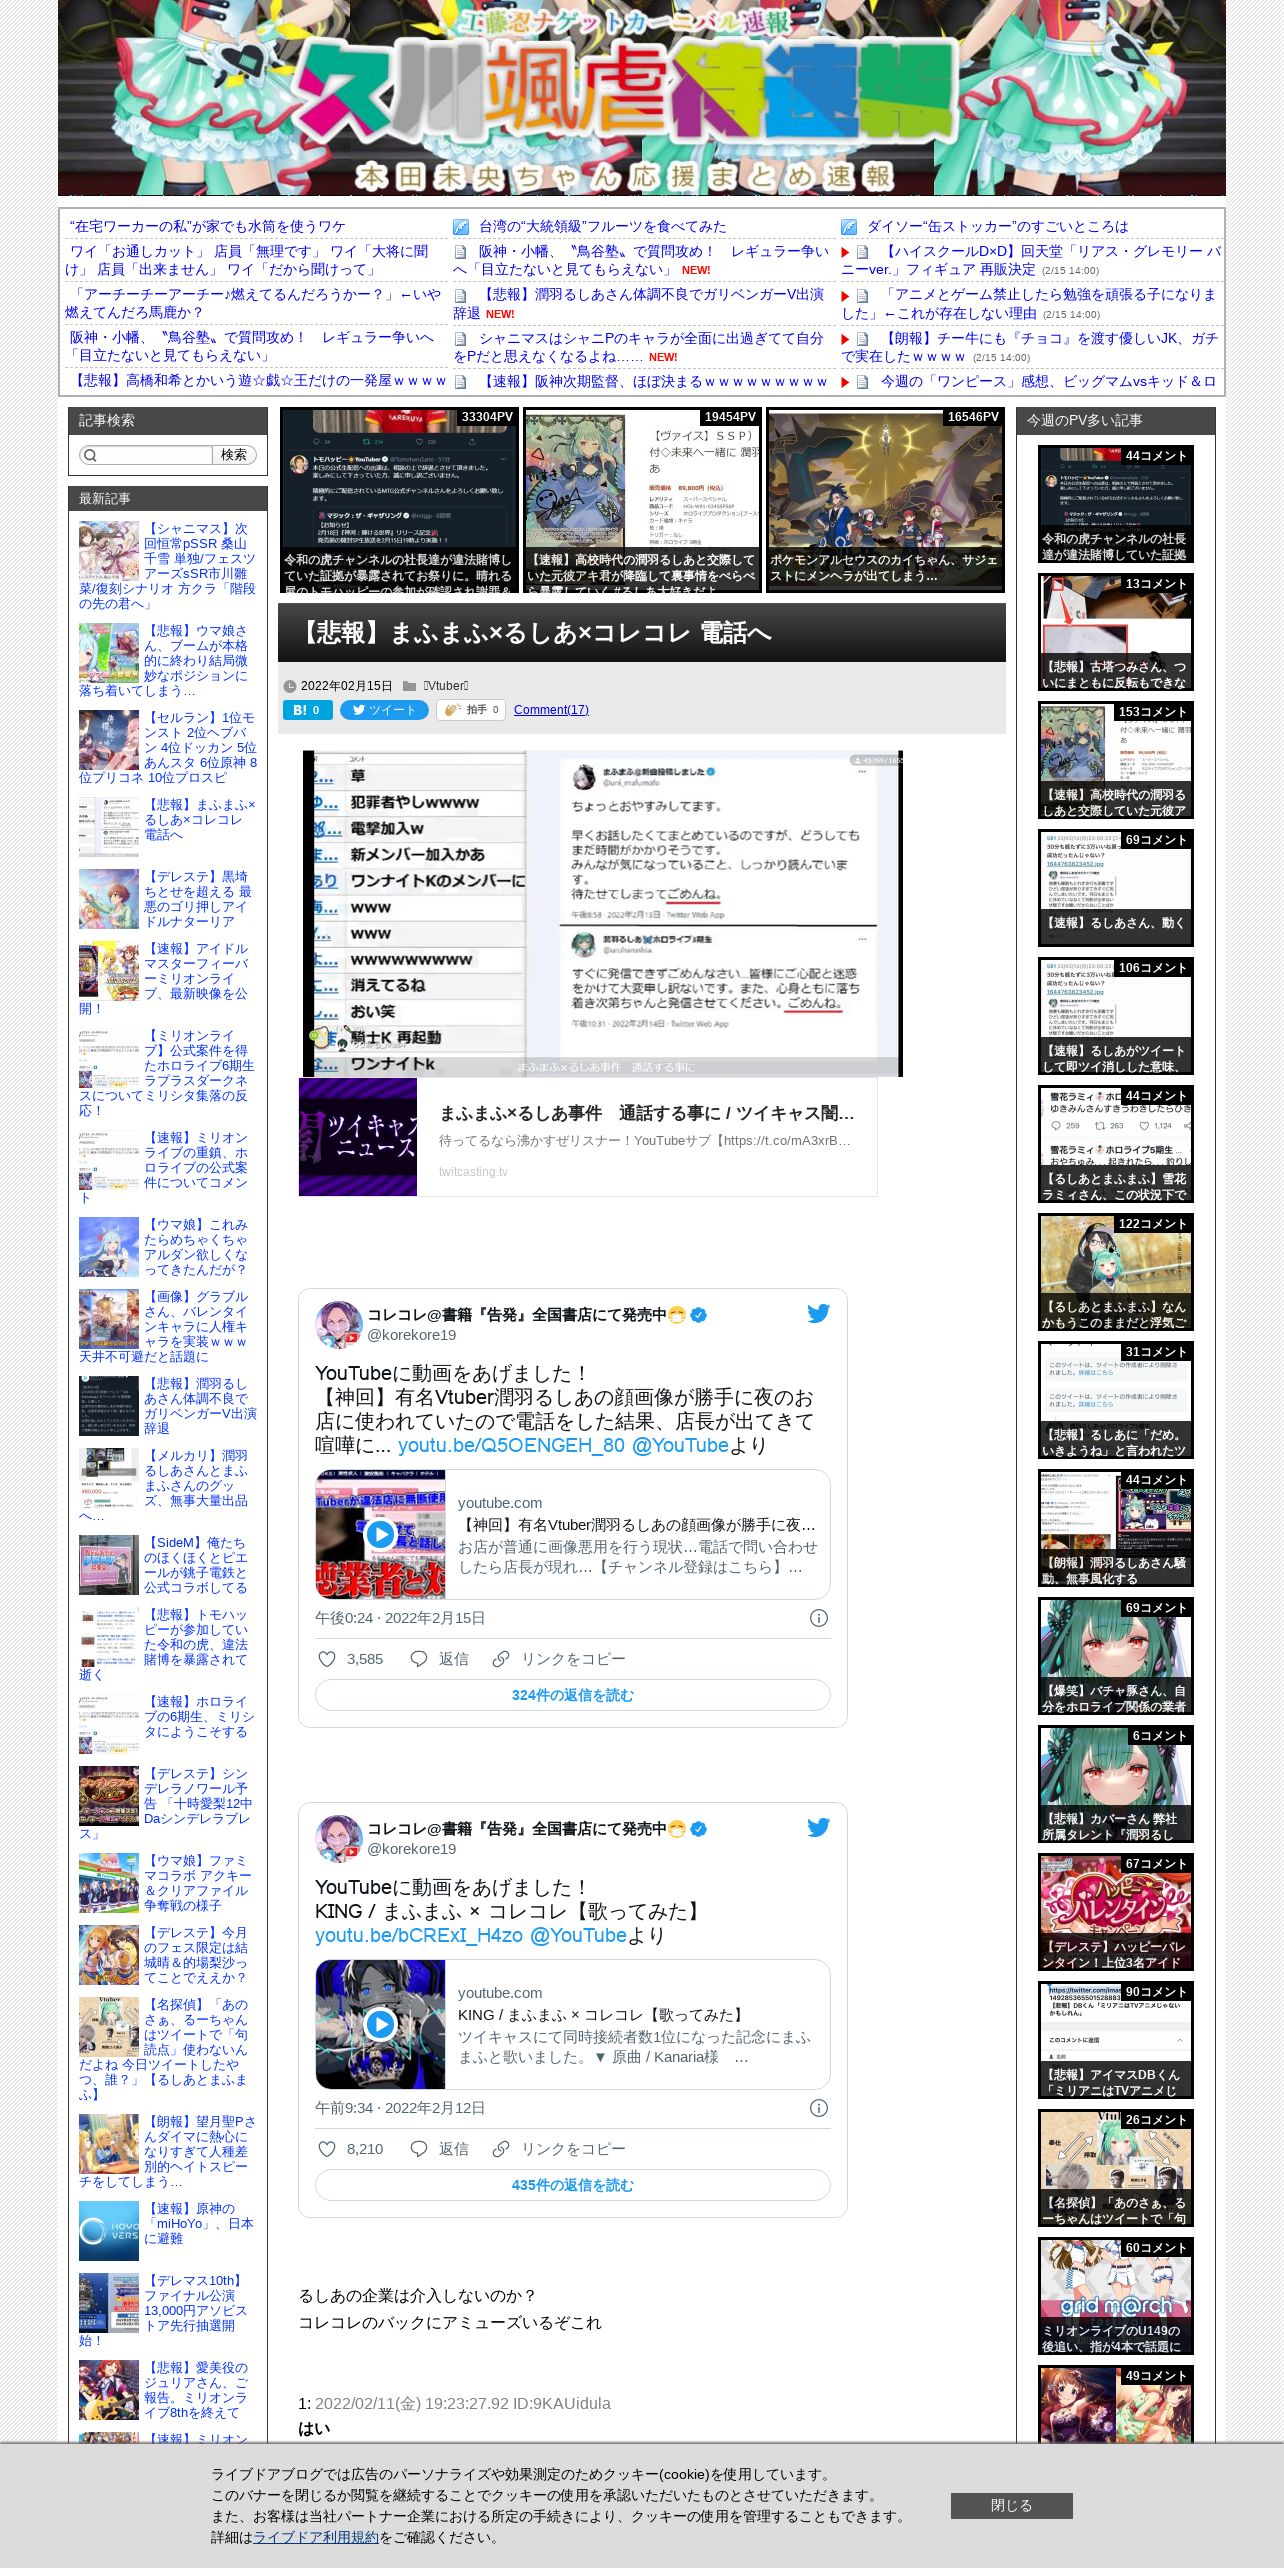Screen dimensions: 1284x2568
Task: Click the main article screenshot image
Action: (x=603, y=913)
